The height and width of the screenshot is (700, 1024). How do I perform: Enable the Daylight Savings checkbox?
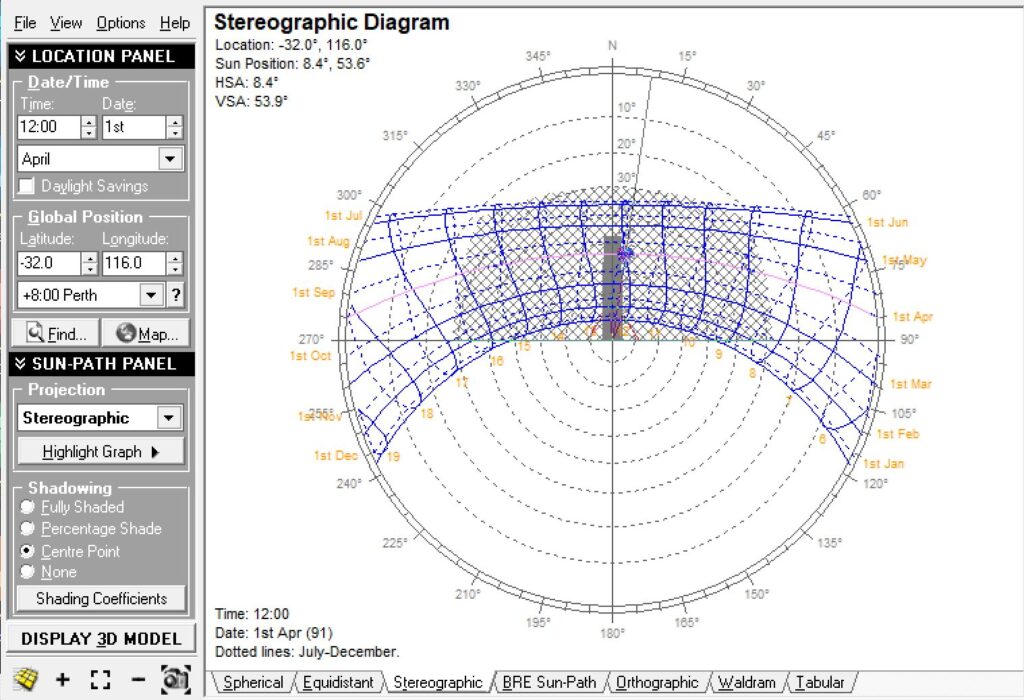point(26,186)
